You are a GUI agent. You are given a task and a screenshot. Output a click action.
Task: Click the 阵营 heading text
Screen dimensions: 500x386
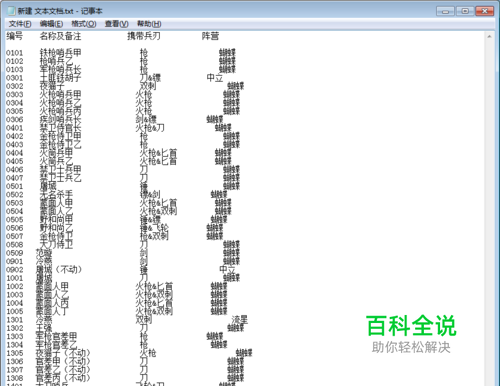tap(210, 36)
